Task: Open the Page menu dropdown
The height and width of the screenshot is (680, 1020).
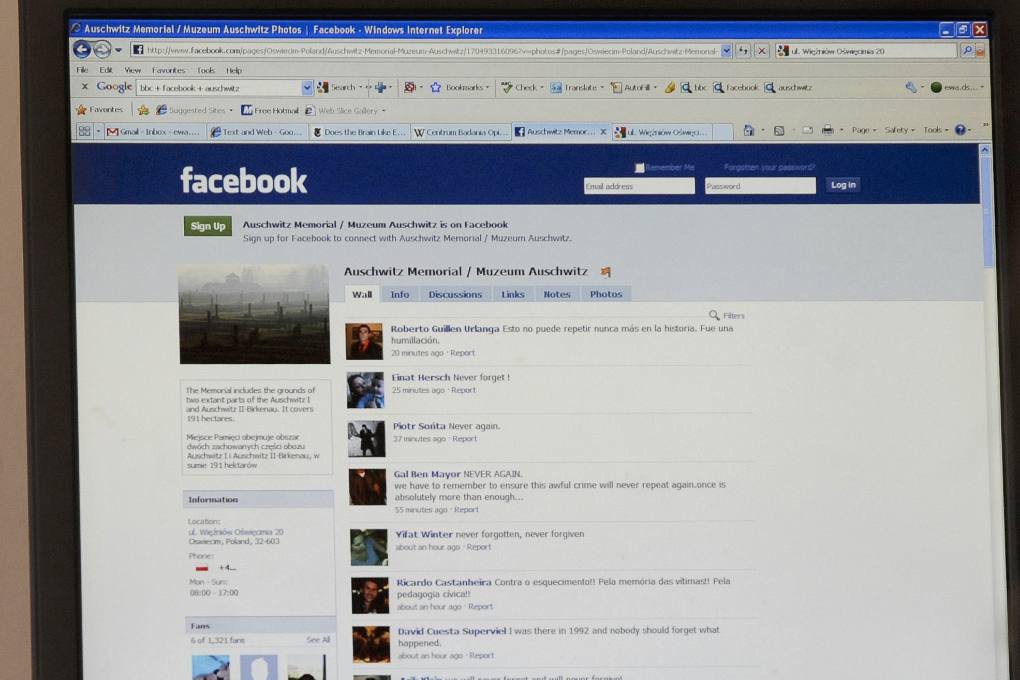Action: (864, 130)
